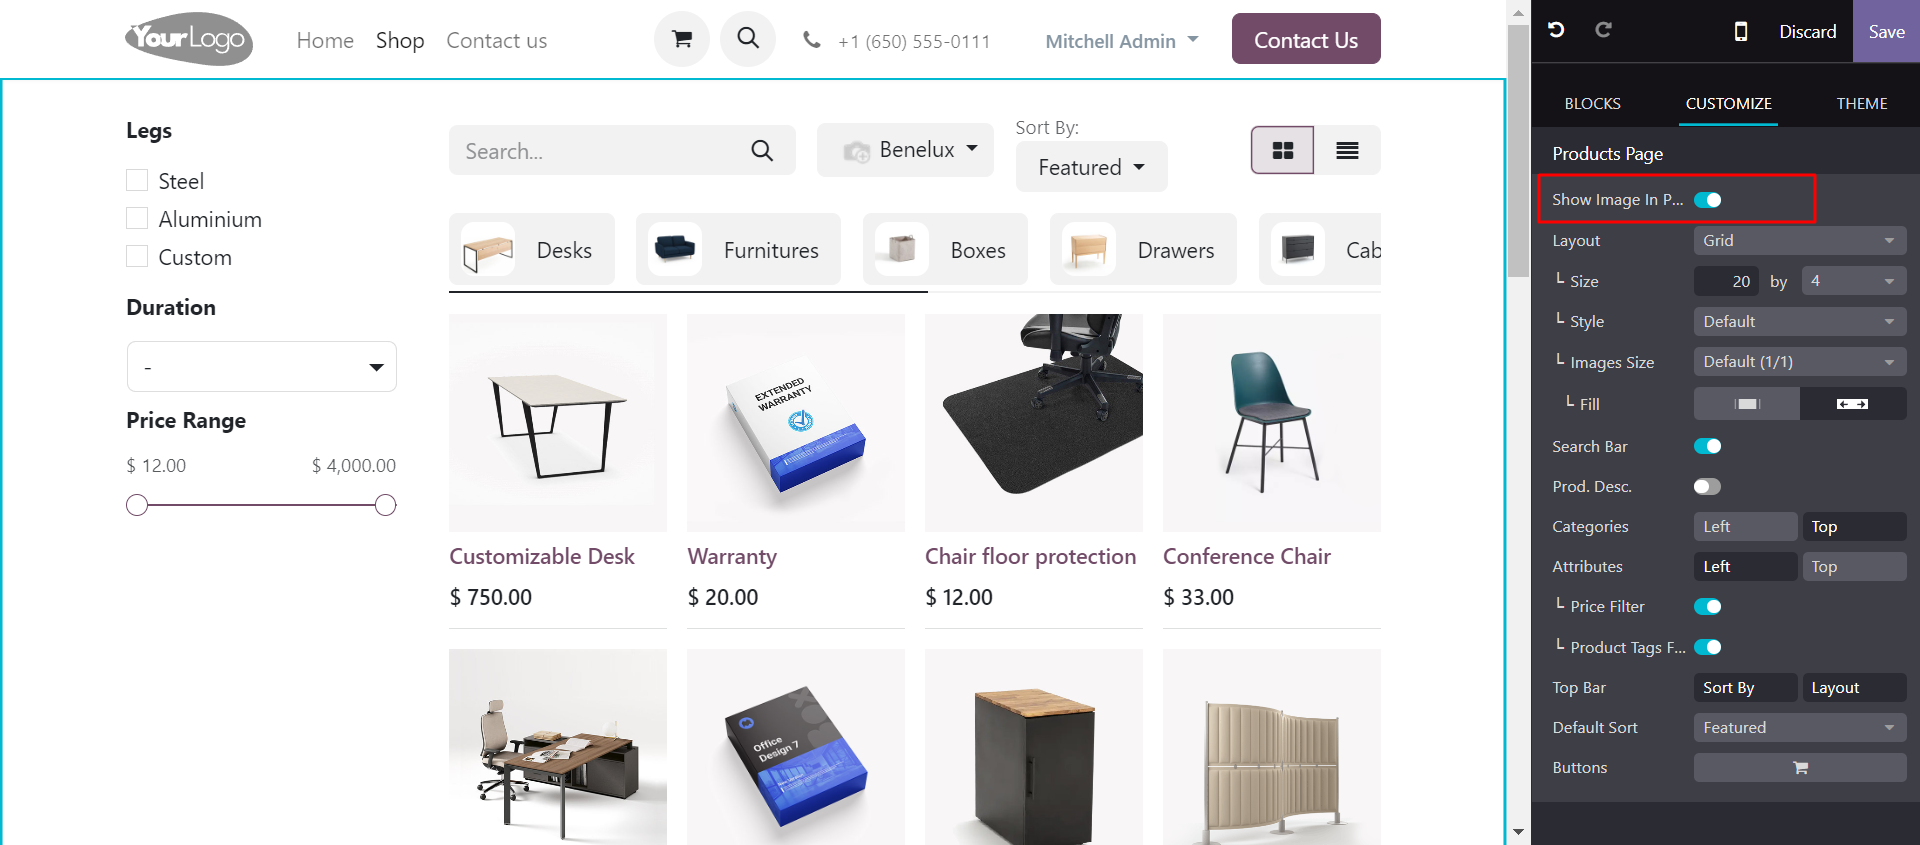Click the Save button

coord(1886,31)
